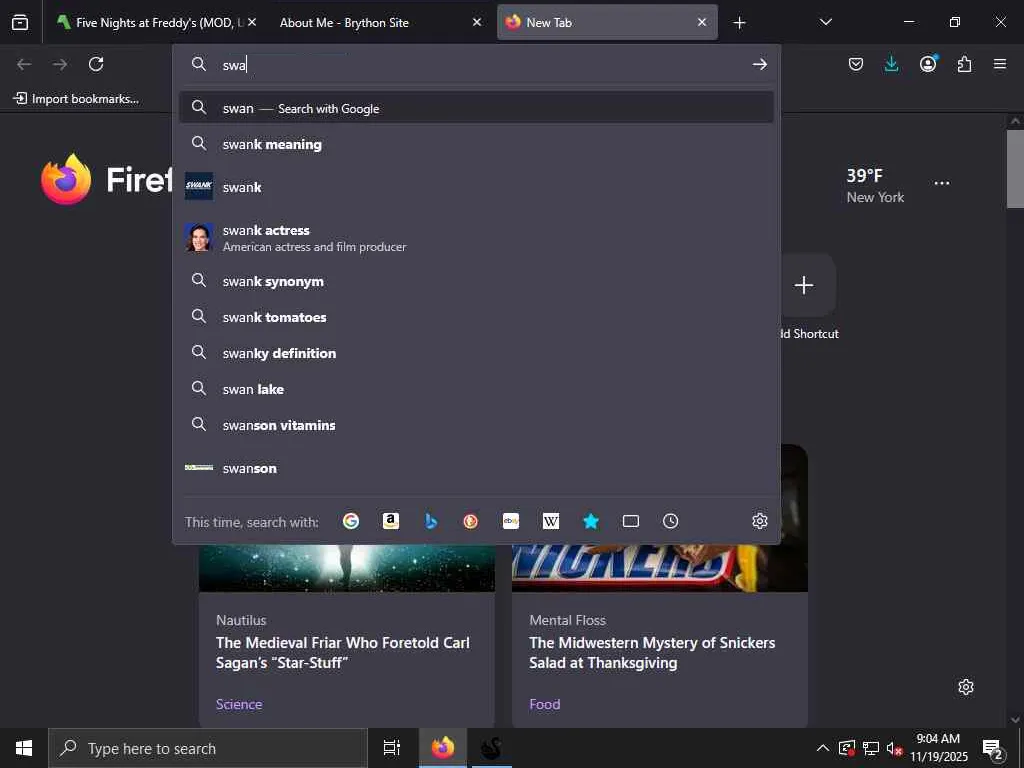
Task: Choose the swan lake suggestion
Action: tap(476, 389)
